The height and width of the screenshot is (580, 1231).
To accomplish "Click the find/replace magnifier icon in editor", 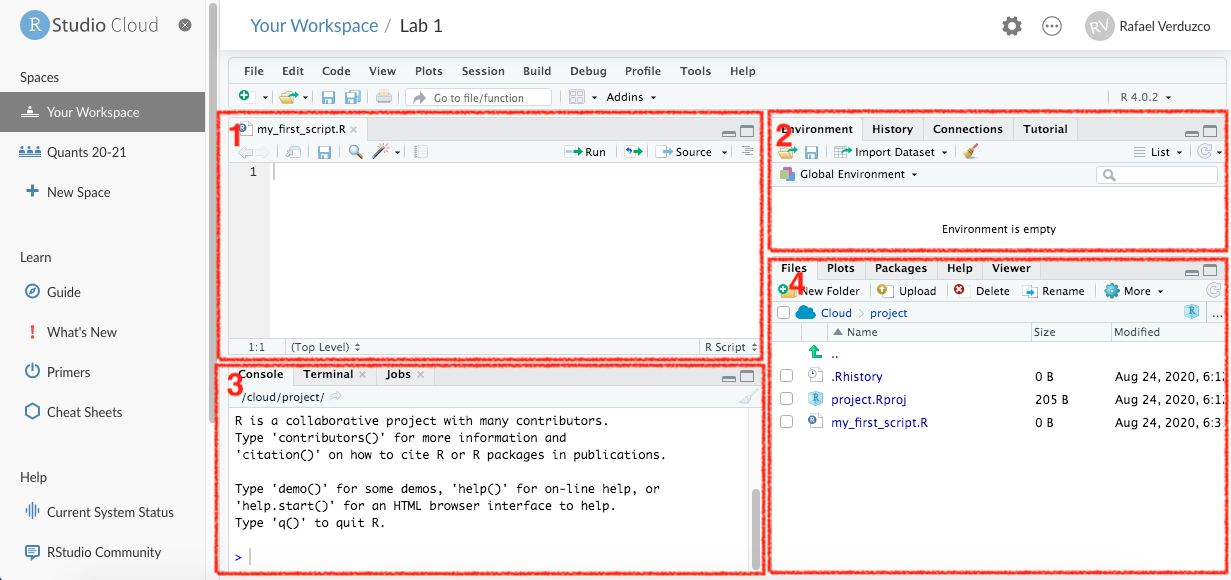I will pos(355,152).
